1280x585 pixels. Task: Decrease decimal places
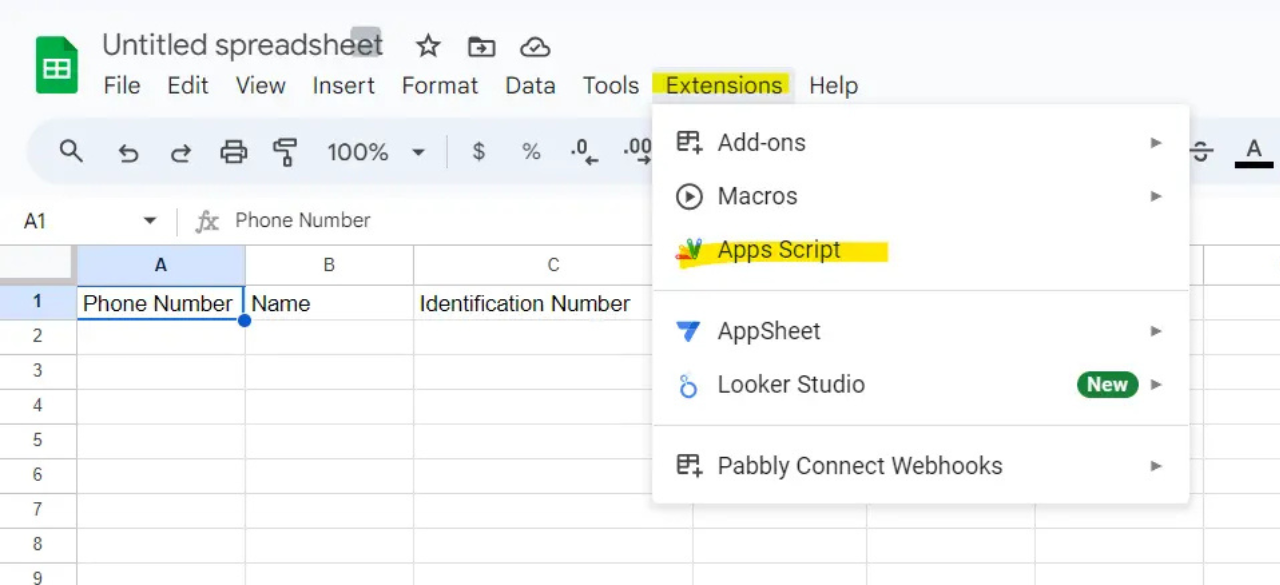[584, 152]
